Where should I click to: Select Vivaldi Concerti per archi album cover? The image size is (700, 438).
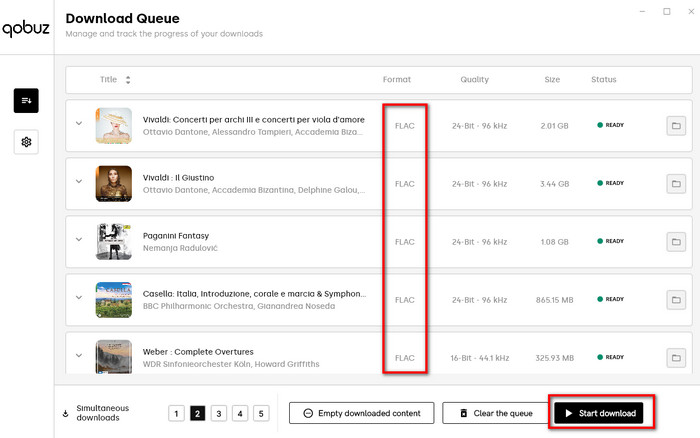tap(114, 126)
